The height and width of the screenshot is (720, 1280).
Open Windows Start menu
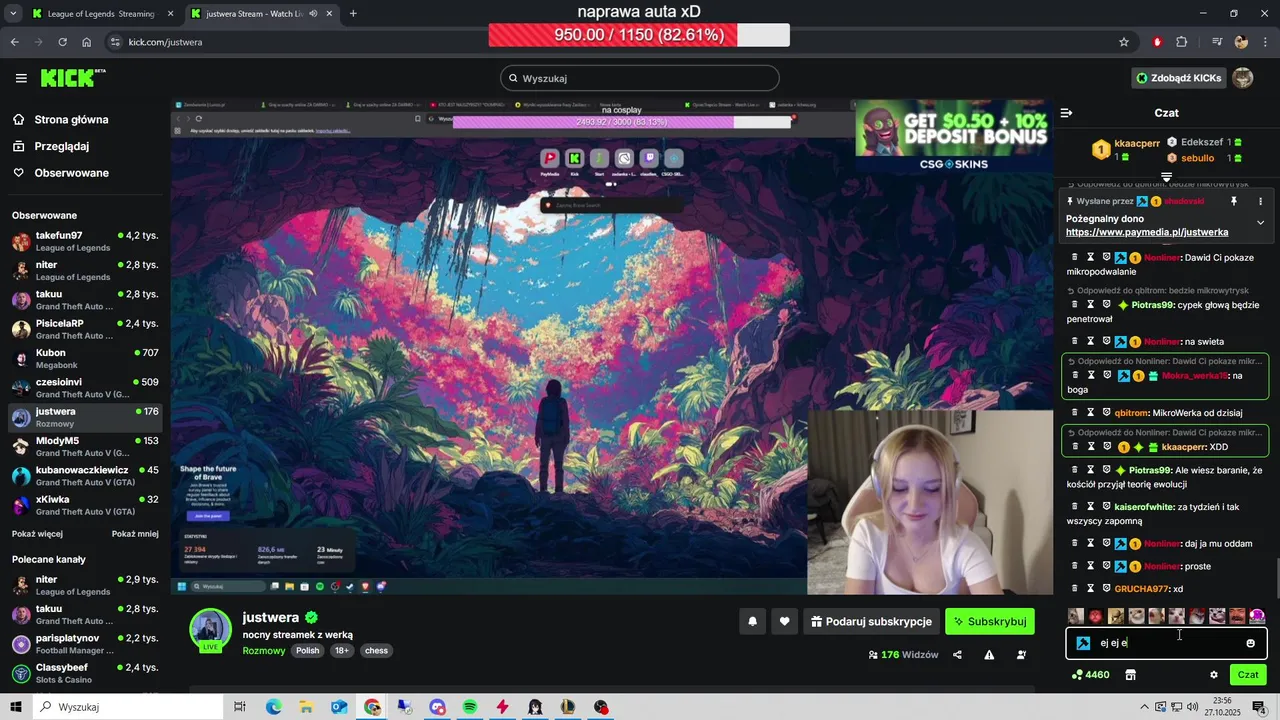(15, 707)
